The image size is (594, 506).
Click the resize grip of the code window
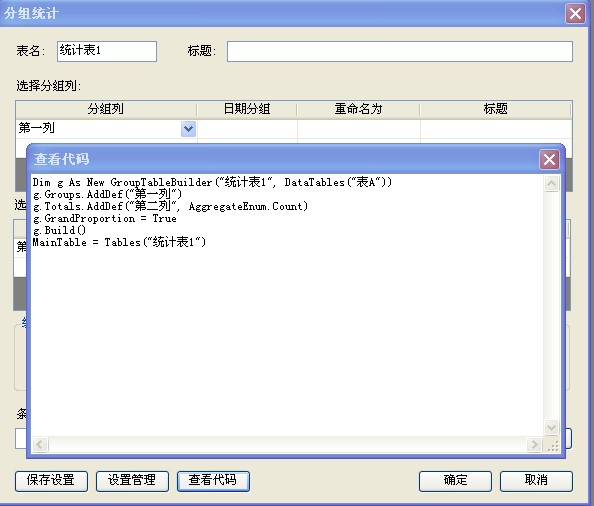(553, 445)
